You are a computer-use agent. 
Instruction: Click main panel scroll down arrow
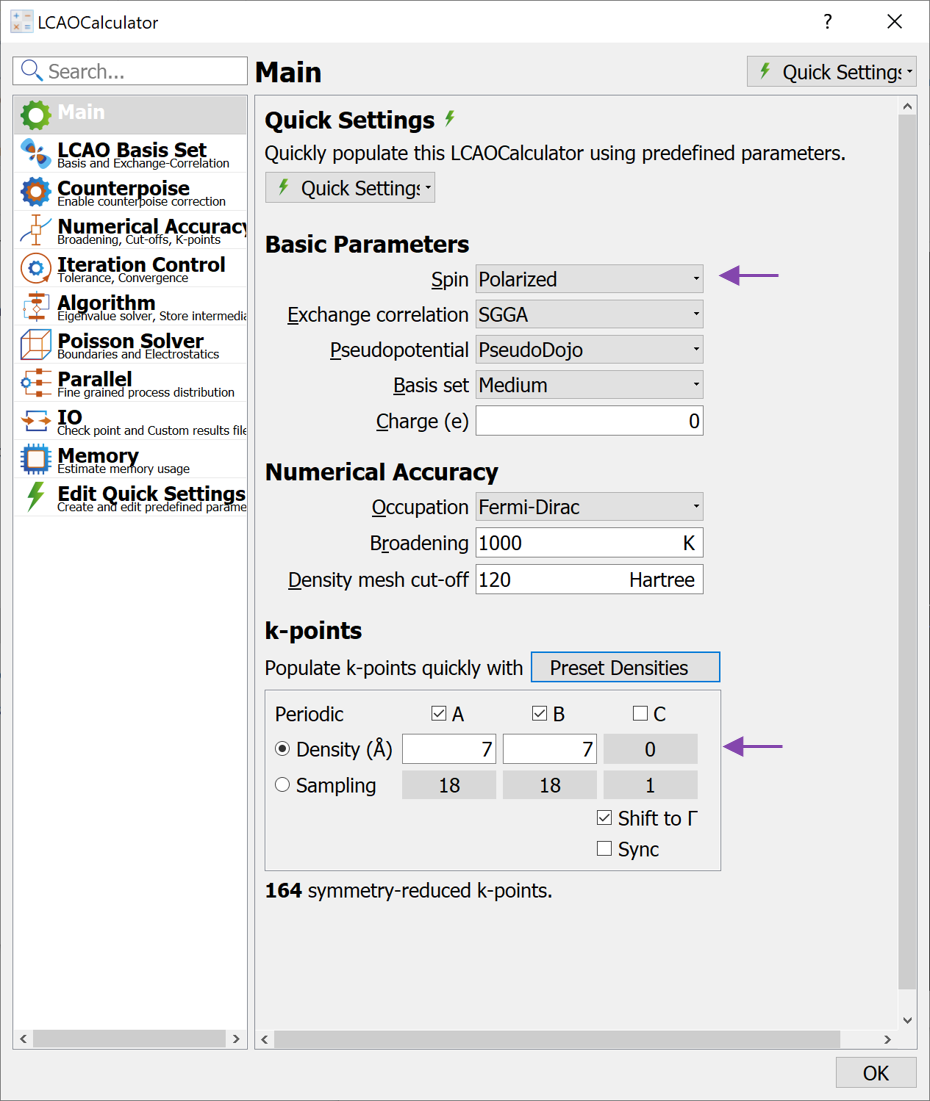tap(908, 1020)
